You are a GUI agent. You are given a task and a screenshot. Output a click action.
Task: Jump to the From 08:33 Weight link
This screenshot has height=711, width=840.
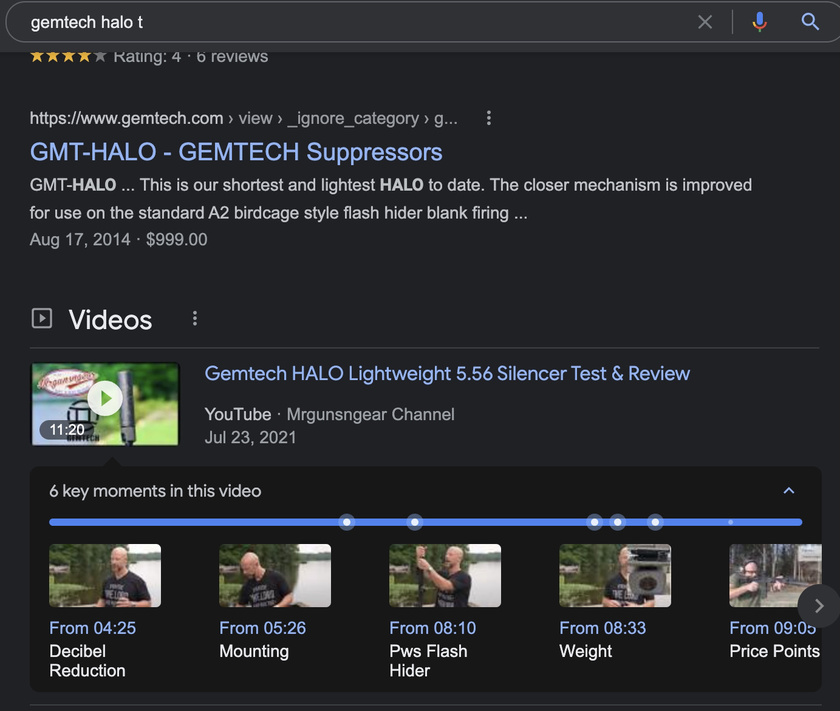603,628
